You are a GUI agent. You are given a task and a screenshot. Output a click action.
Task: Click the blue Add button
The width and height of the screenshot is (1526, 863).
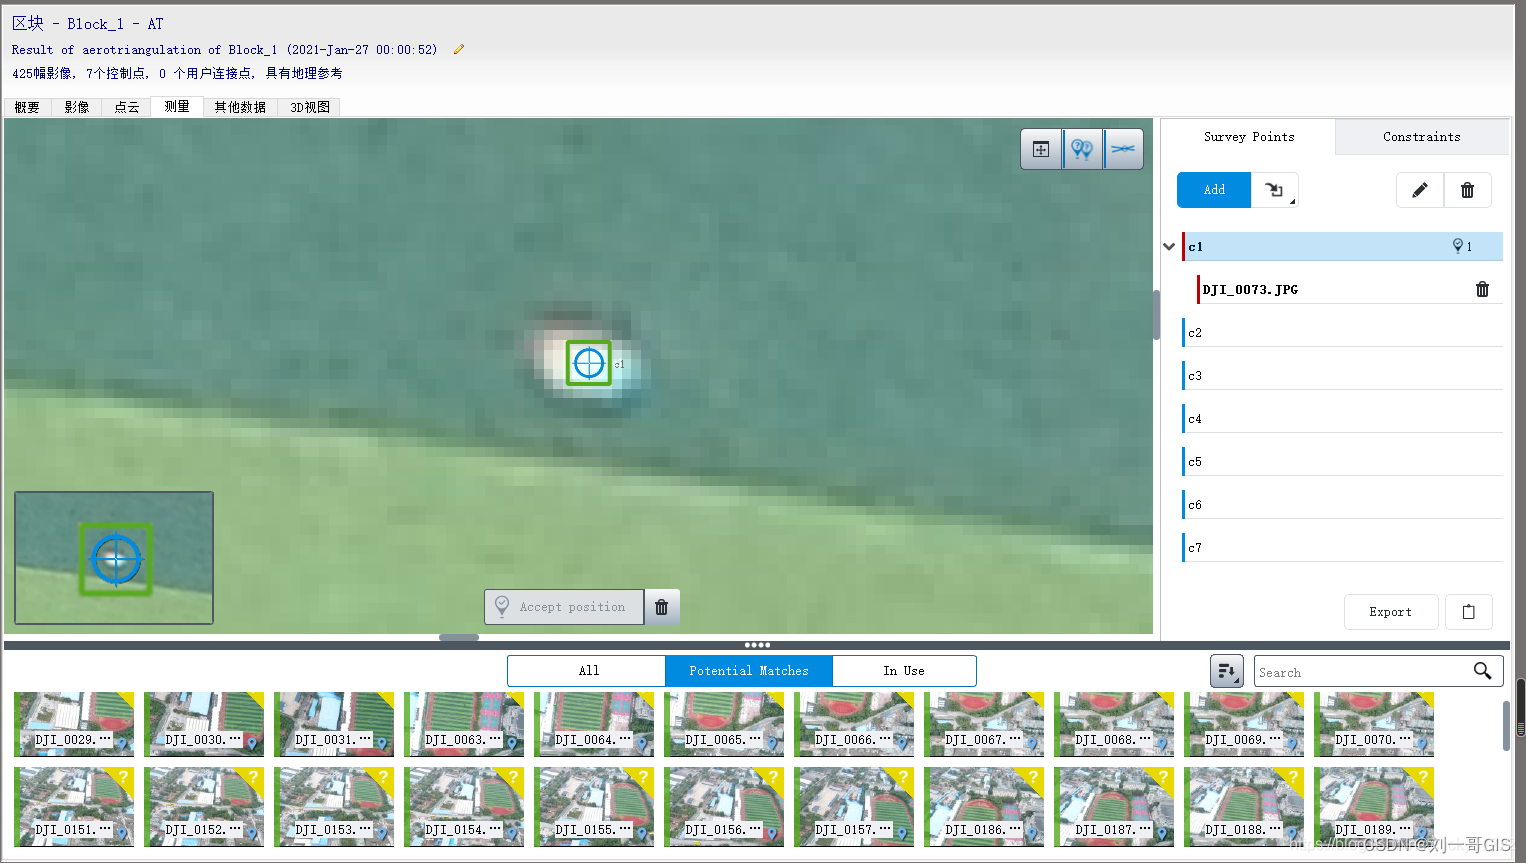click(x=1214, y=190)
